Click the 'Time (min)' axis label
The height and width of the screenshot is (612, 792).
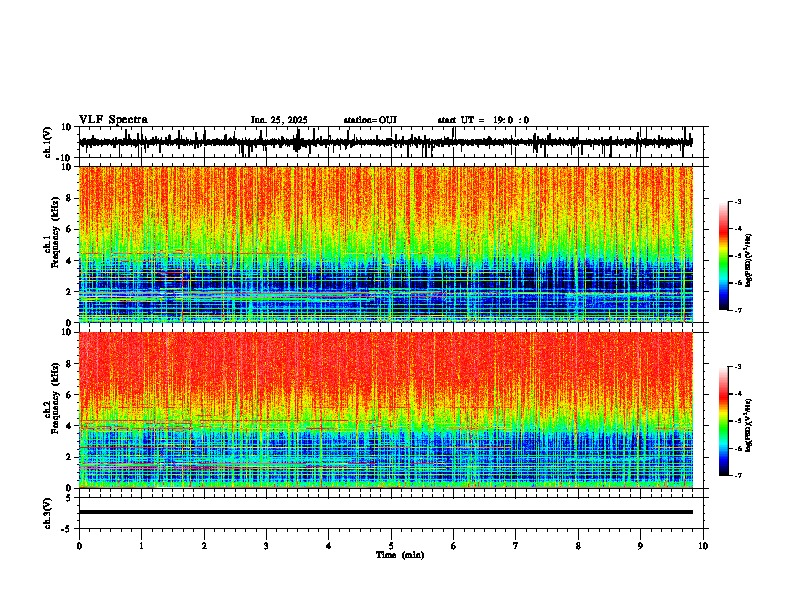(x=400, y=555)
